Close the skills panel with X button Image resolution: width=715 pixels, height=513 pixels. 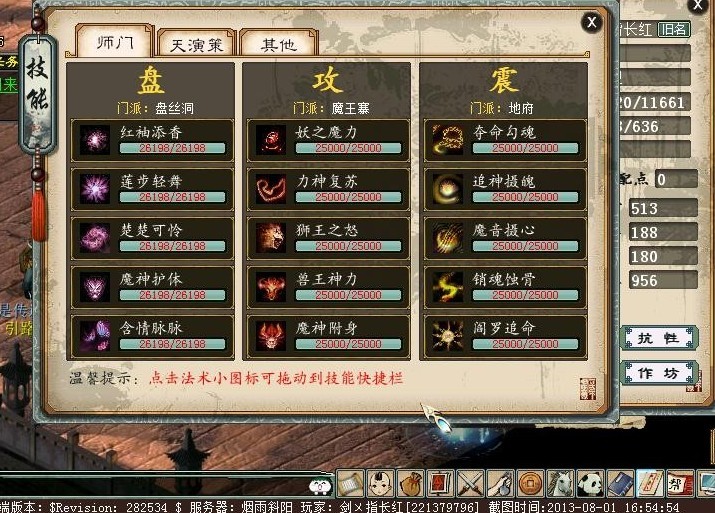(591, 22)
